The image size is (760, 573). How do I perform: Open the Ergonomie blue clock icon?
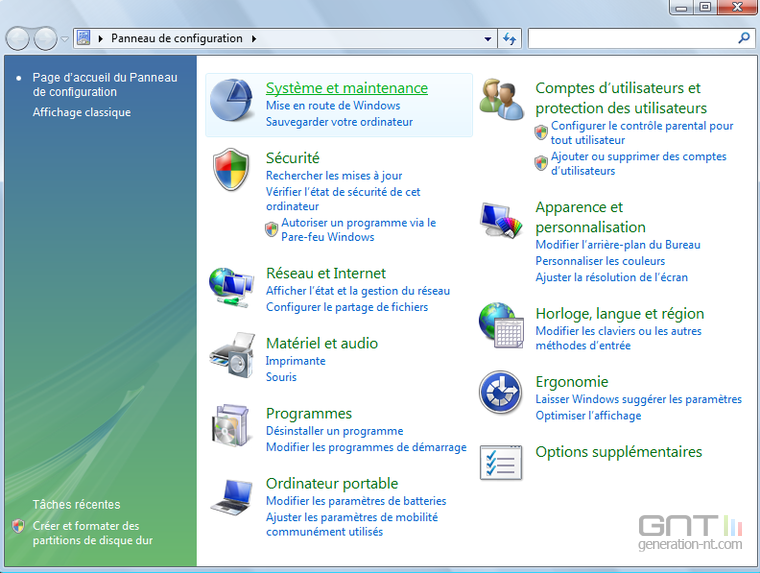tap(501, 392)
